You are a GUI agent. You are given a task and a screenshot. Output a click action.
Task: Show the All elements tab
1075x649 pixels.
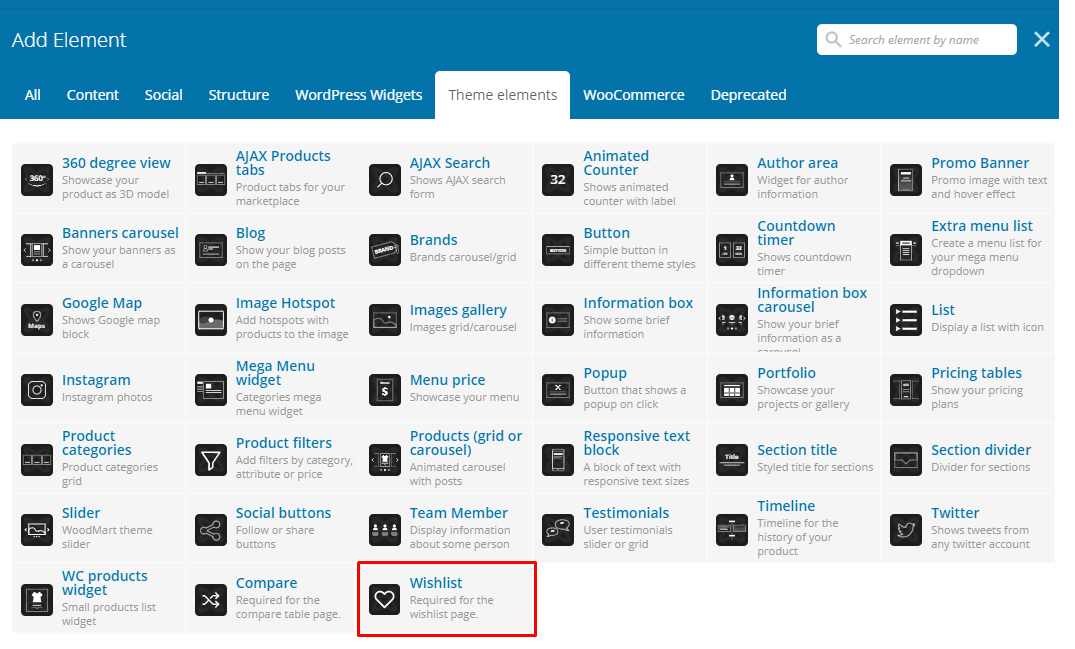(x=33, y=95)
